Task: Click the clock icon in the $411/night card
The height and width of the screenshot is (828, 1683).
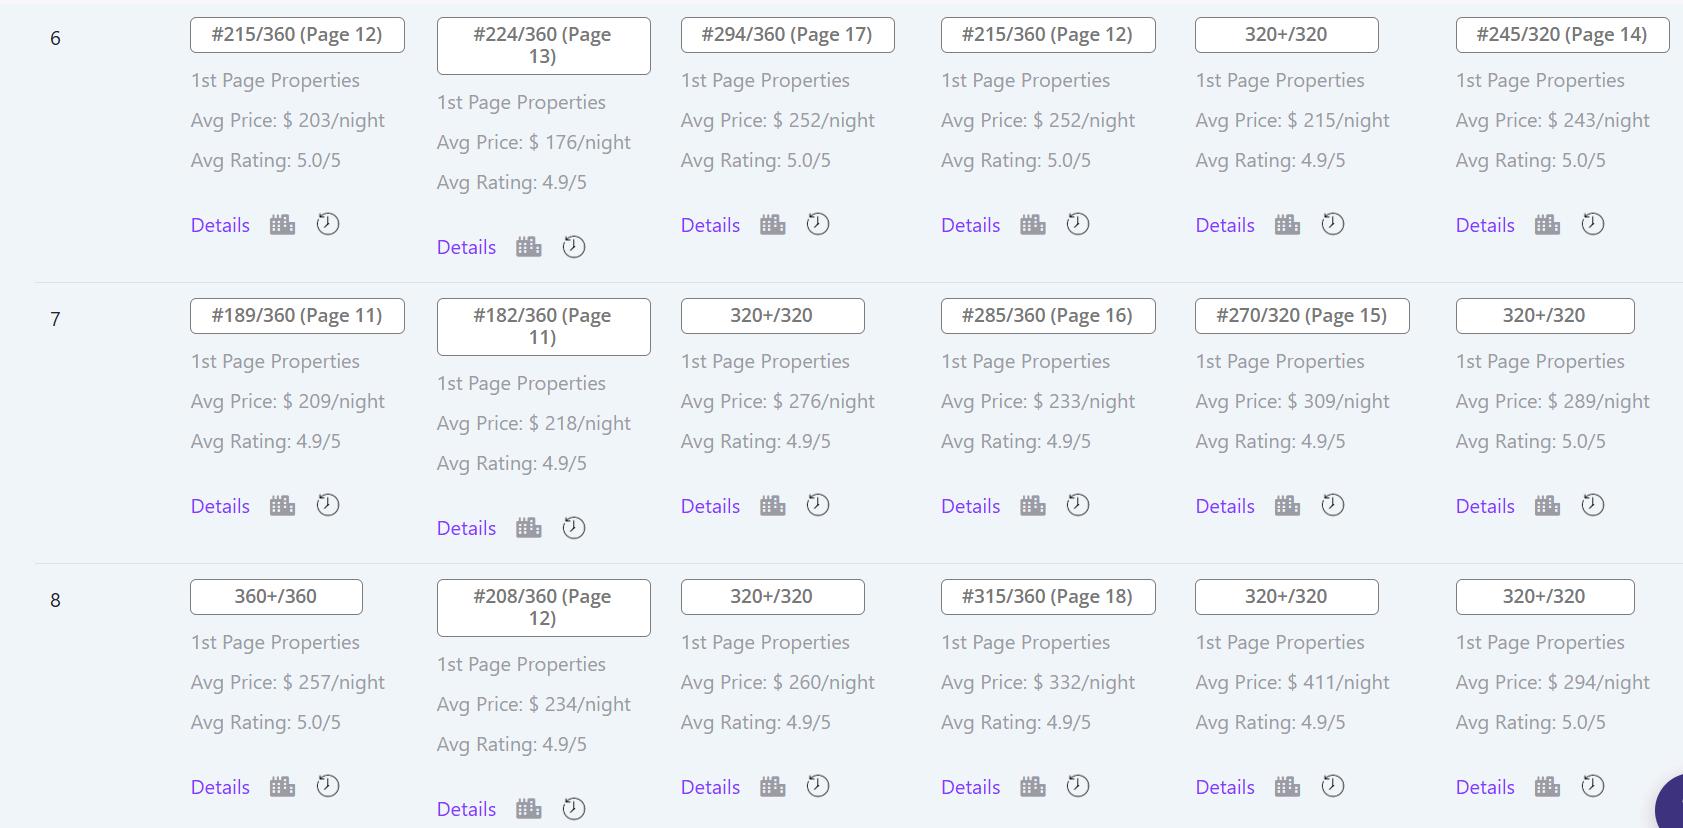Action: click(1333, 786)
